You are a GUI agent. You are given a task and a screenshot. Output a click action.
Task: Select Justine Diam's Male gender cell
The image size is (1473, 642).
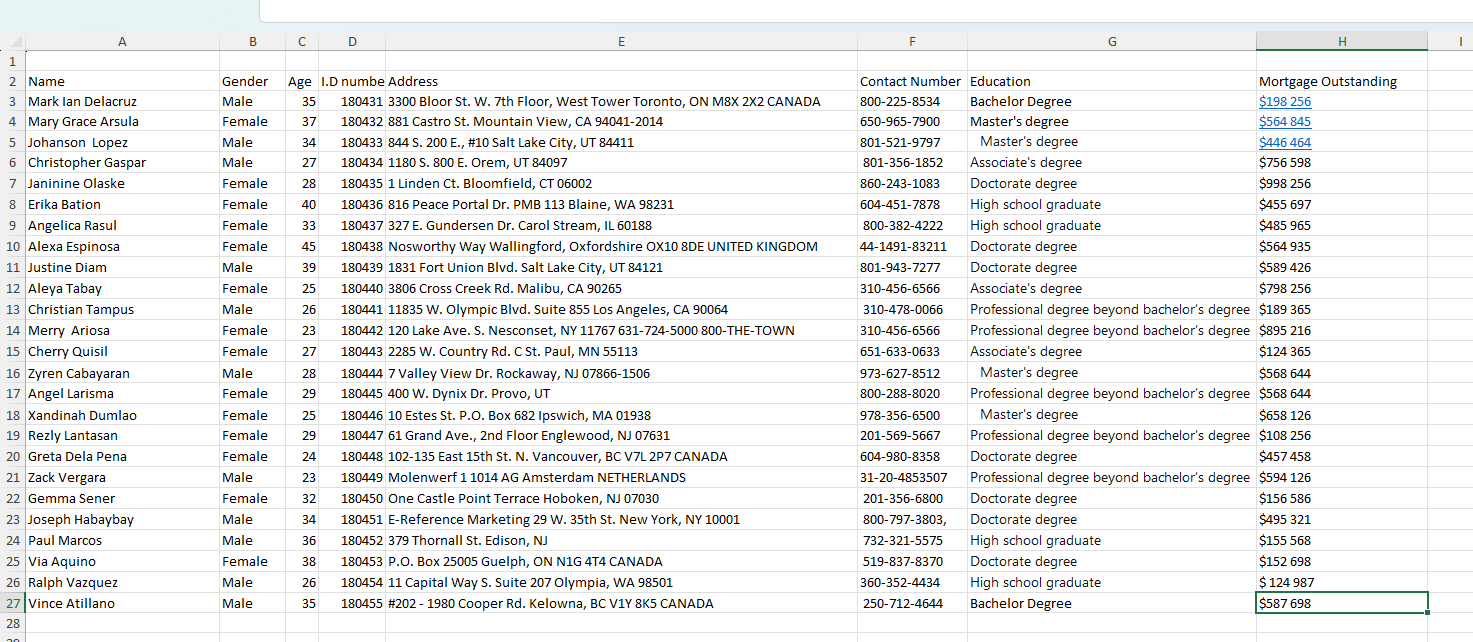coord(253,267)
